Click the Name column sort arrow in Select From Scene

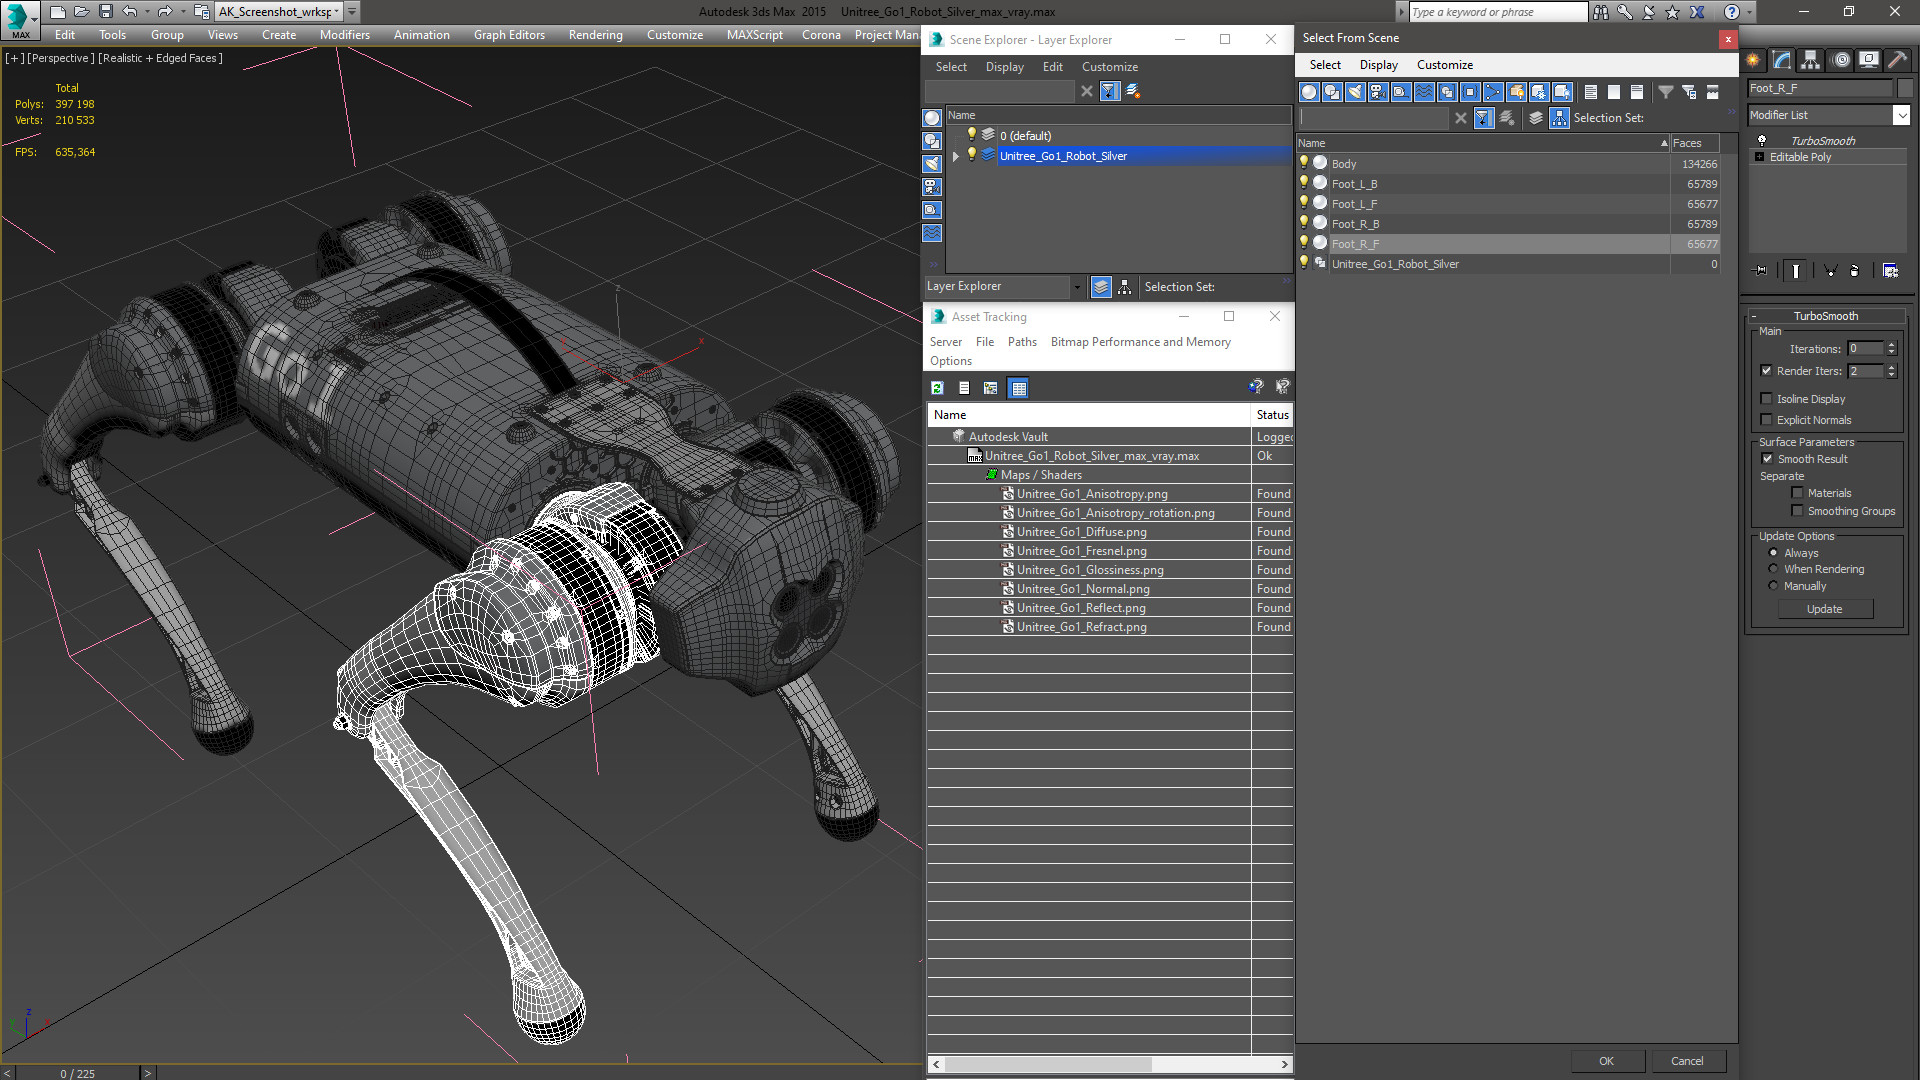coord(1664,144)
